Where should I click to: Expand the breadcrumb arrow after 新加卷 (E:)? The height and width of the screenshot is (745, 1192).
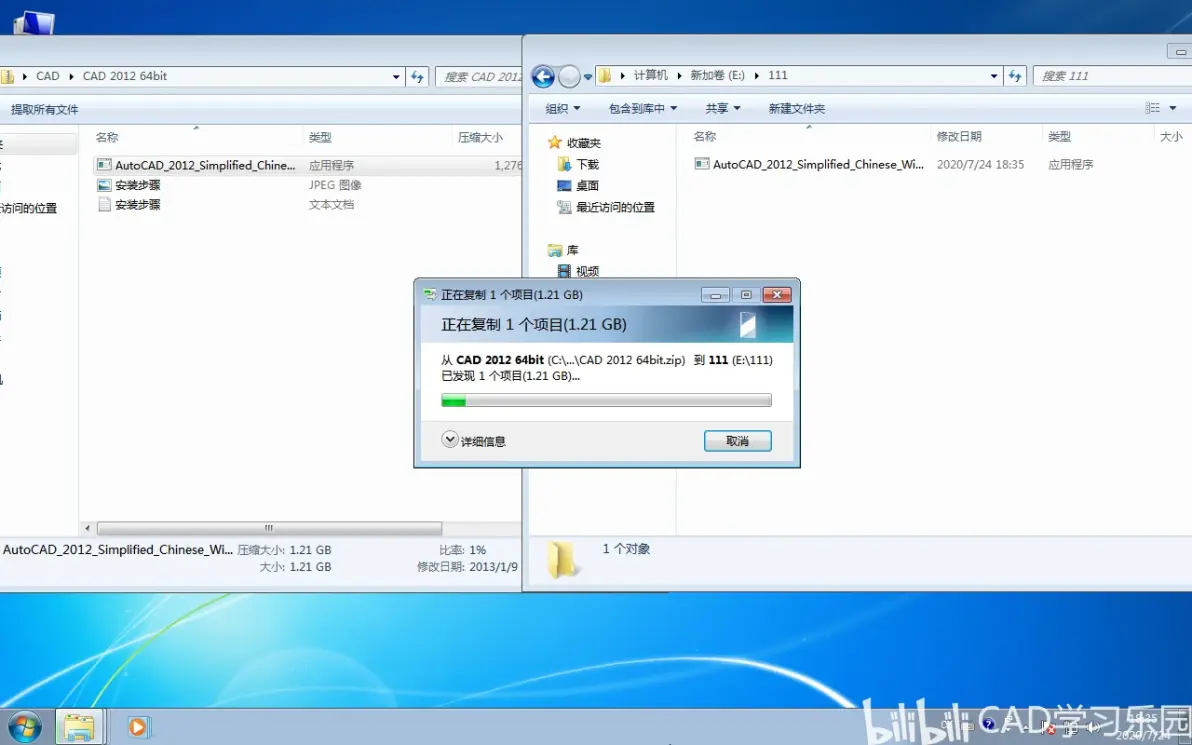[x=757, y=75]
